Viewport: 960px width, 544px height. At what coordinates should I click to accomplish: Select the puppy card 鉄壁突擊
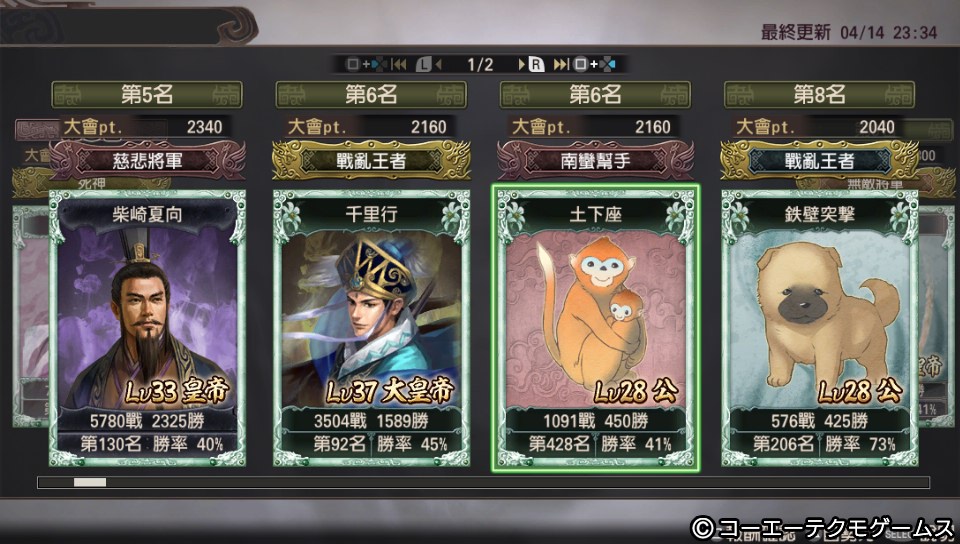[819, 328]
